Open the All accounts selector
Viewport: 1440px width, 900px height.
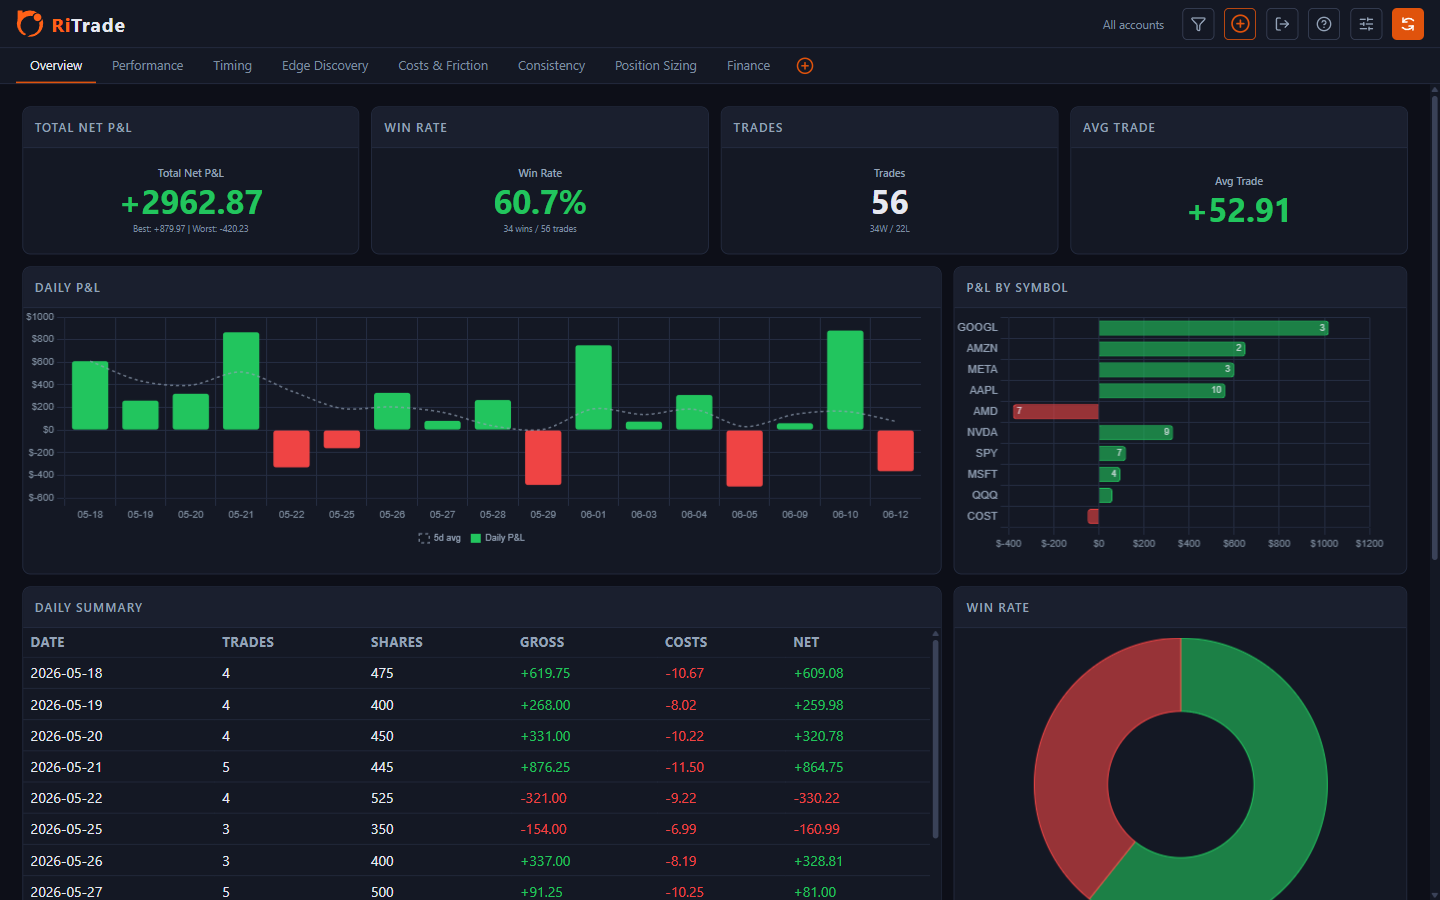click(1133, 25)
